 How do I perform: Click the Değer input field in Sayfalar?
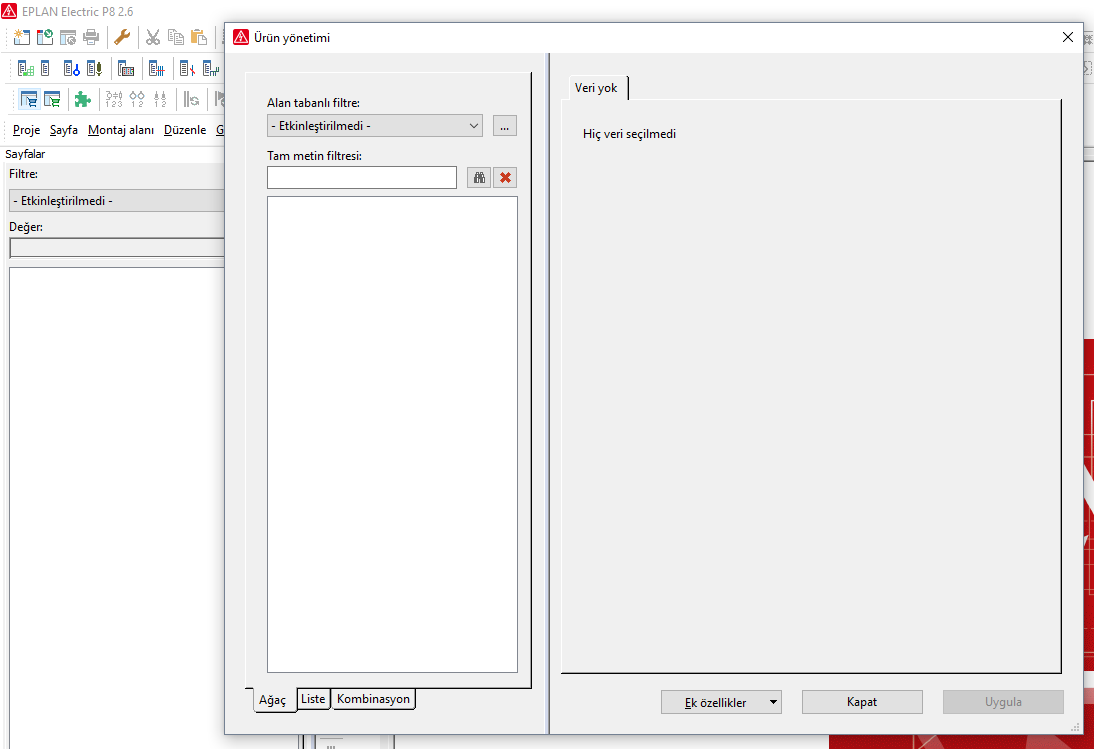point(117,248)
